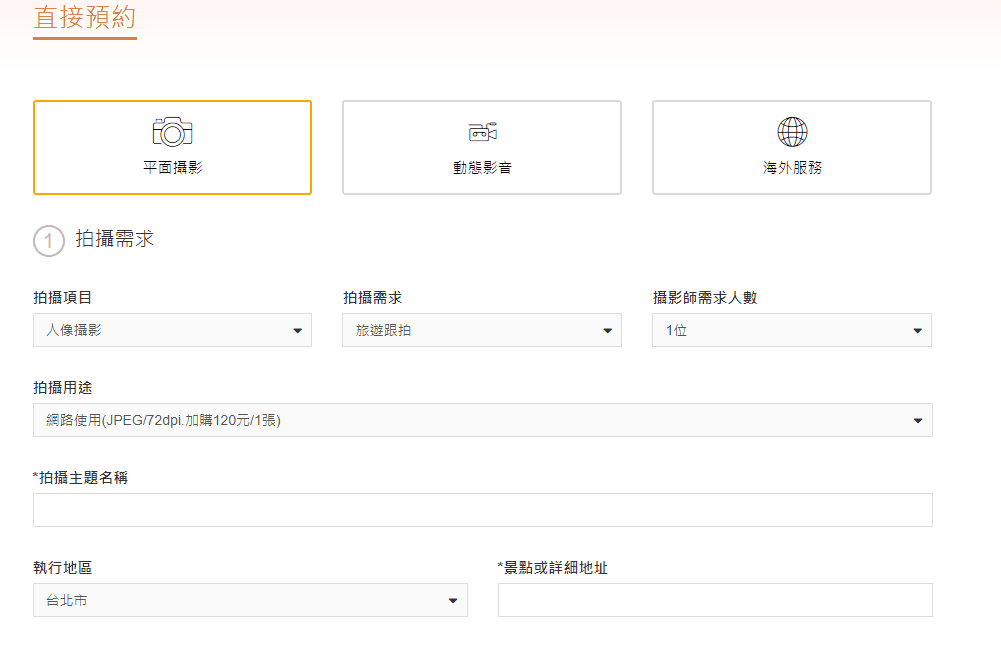Click the circled number 1 step icon
Viewport: 1001px width, 657px height.
point(48,241)
